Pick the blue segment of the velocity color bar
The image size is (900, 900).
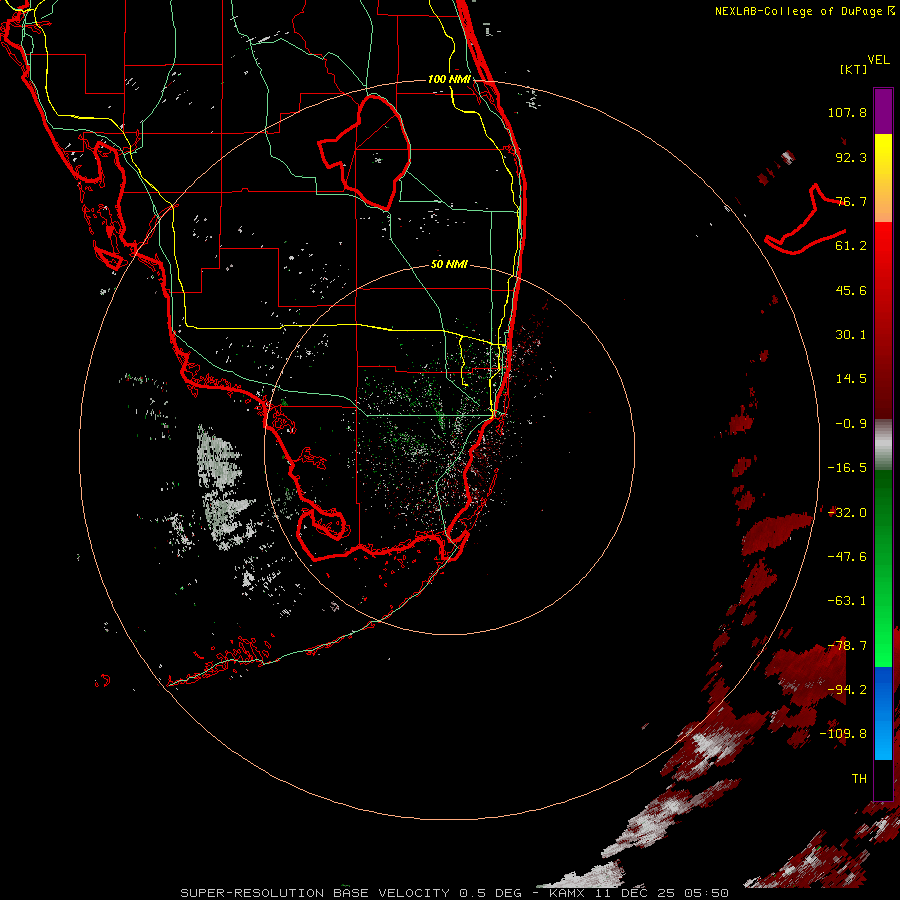coord(883,713)
